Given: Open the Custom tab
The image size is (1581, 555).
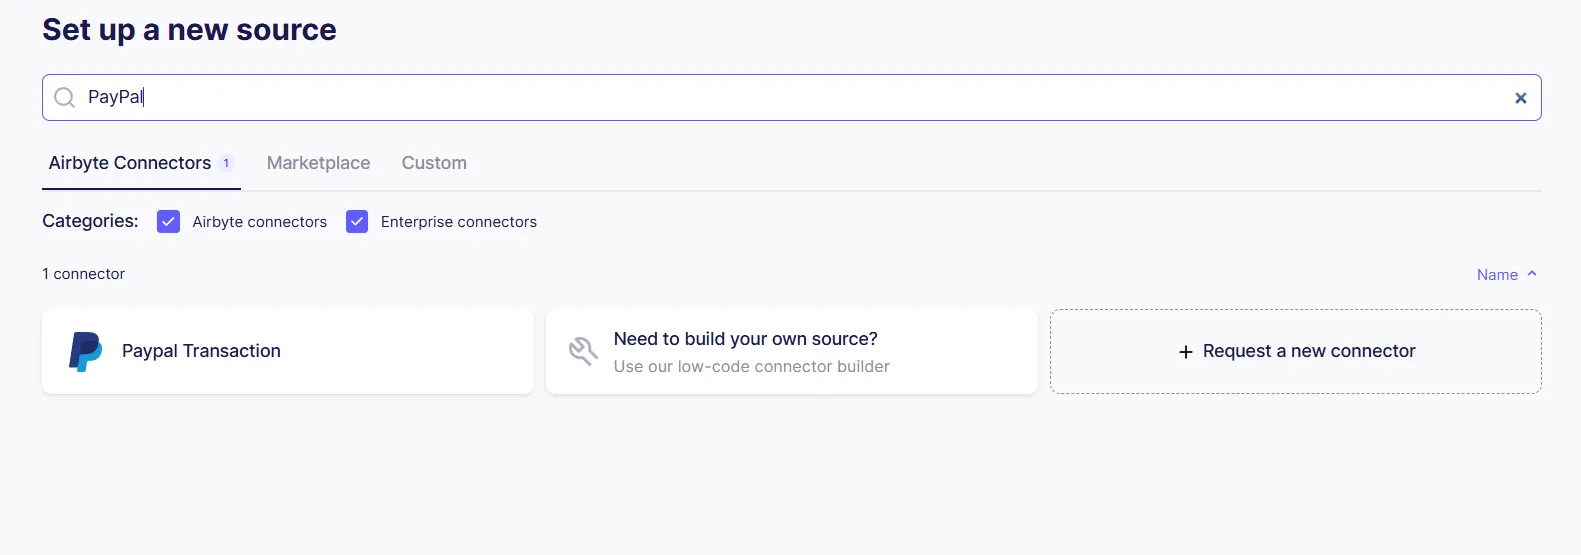Looking at the screenshot, I should (x=434, y=163).
